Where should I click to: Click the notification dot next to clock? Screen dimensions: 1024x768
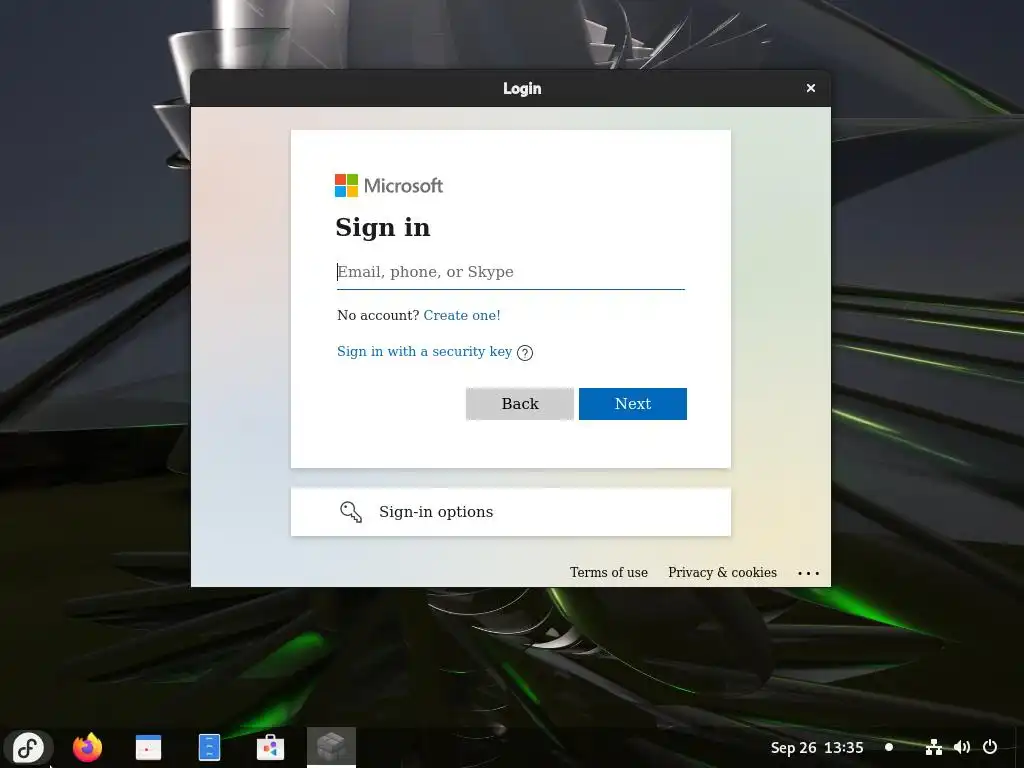pos(889,747)
